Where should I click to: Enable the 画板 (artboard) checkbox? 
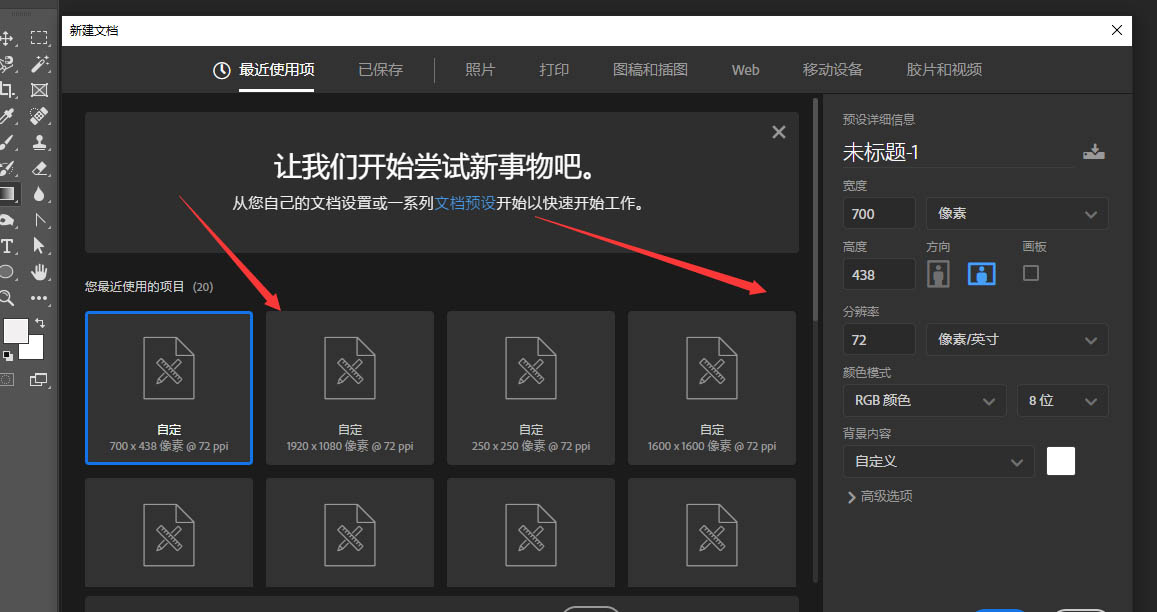point(1031,273)
